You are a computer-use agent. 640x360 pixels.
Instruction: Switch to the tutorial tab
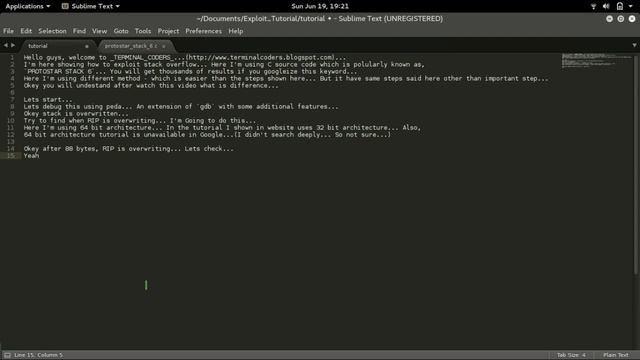tap(57, 46)
